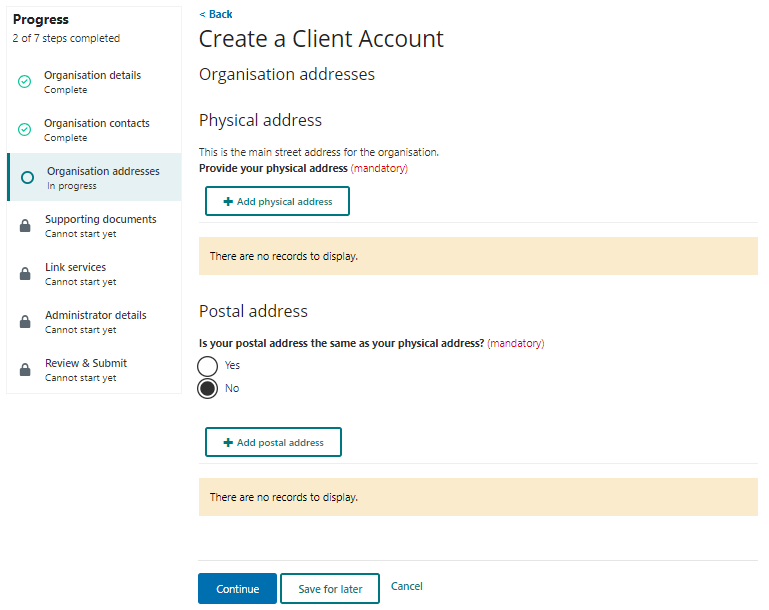Cancel the client account creation

click(x=407, y=586)
